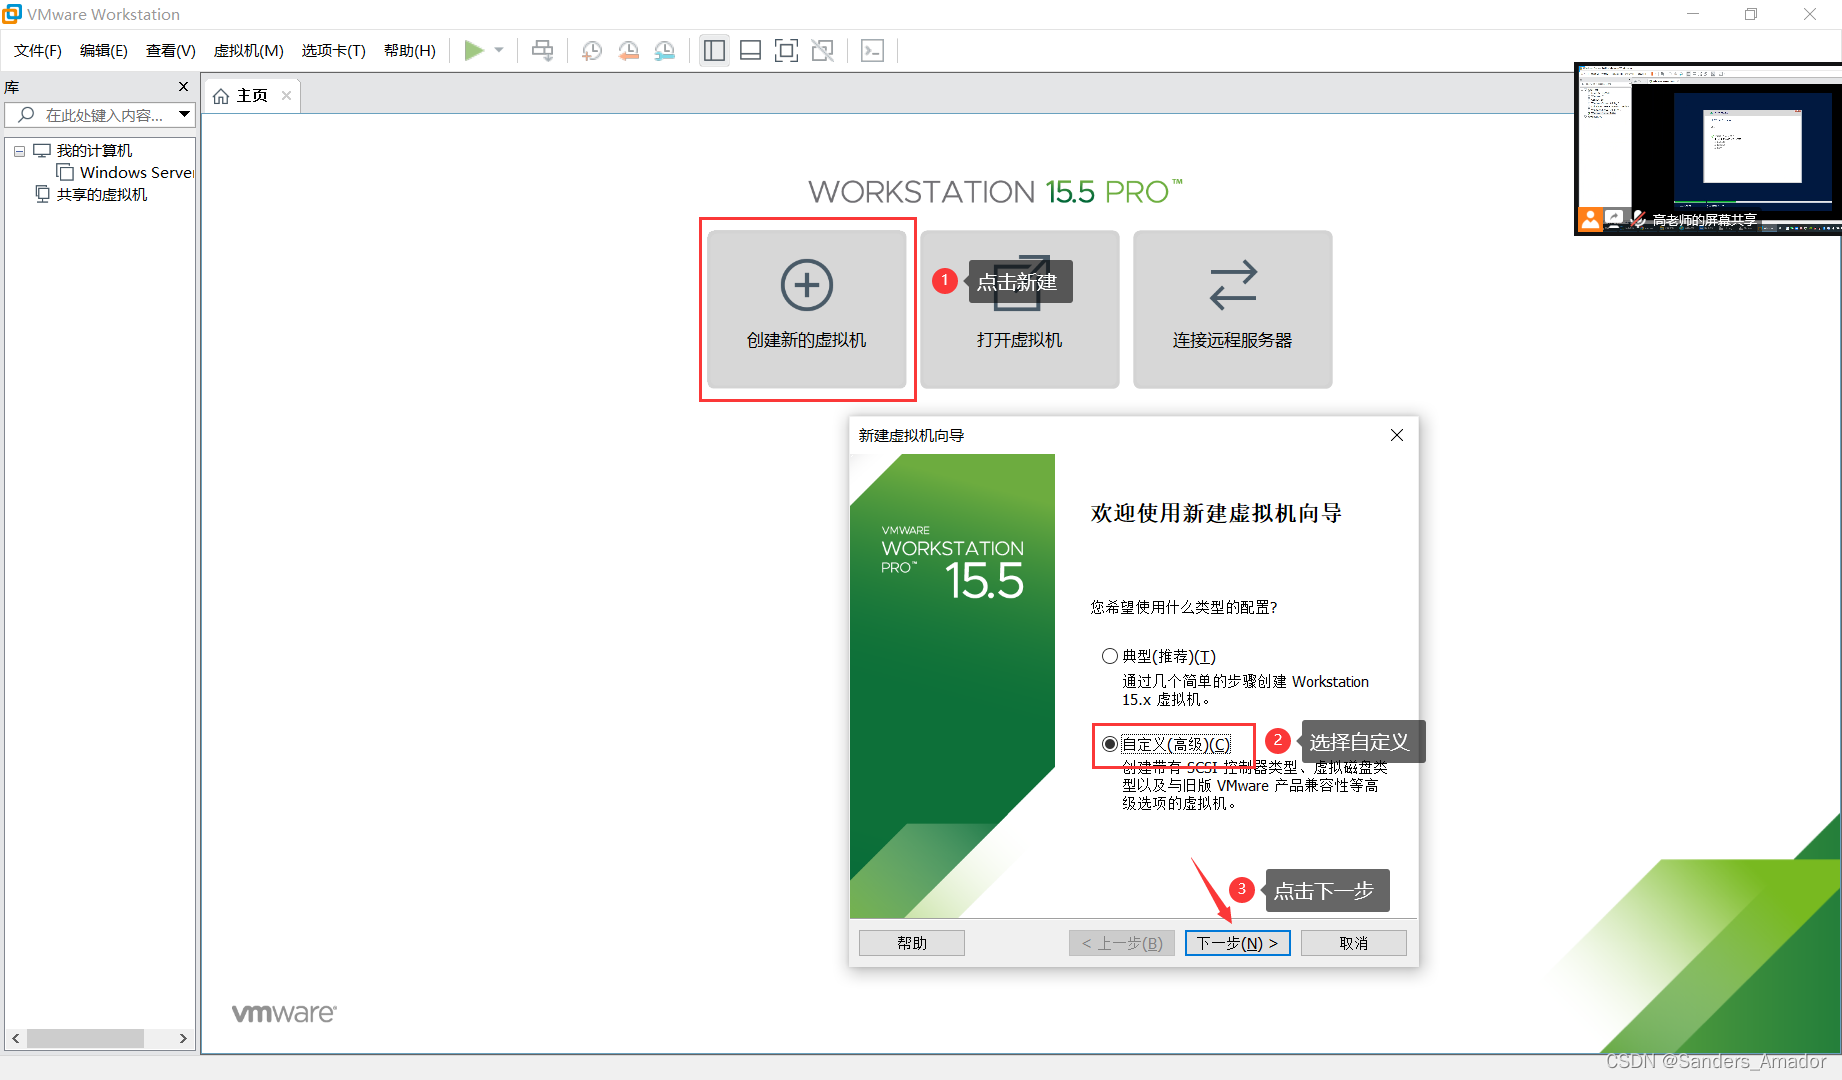The height and width of the screenshot is (1080, 1842).
Task: Open the library search dropdown arrow
Action: point(184,114)
